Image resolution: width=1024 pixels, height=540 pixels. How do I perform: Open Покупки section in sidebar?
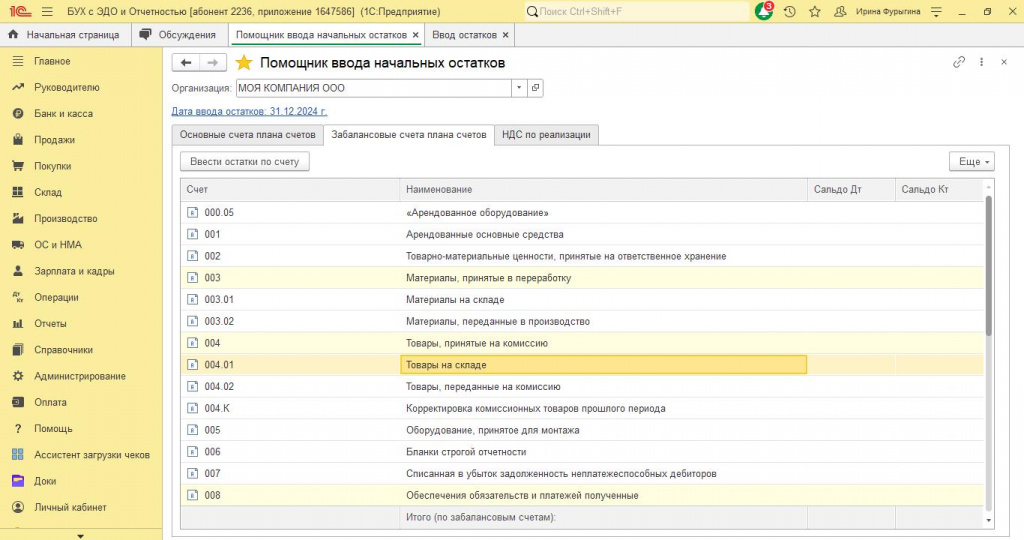[52, 166]
